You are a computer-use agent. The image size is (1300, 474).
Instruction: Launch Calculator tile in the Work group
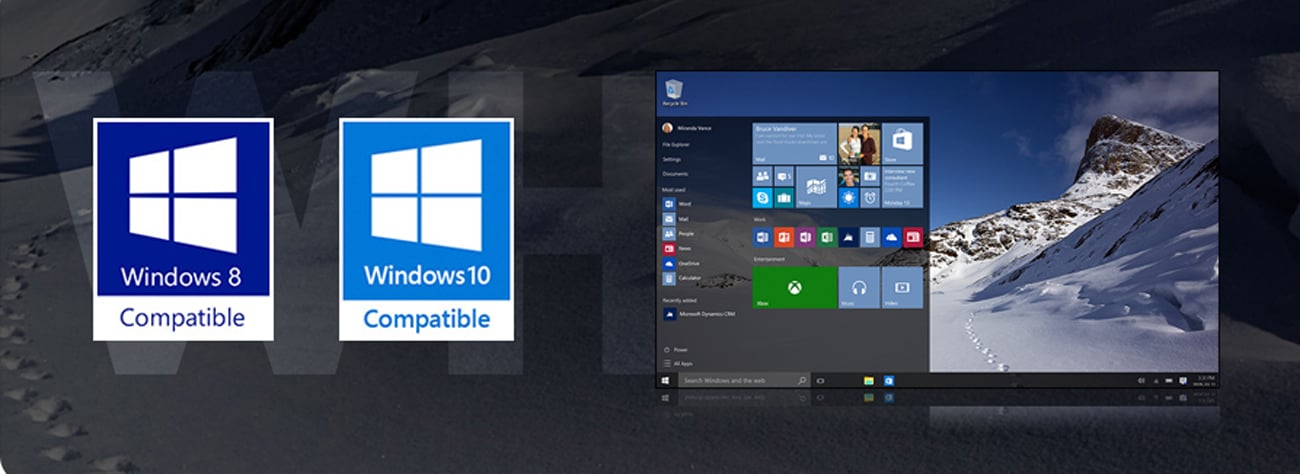pos(869,237)
